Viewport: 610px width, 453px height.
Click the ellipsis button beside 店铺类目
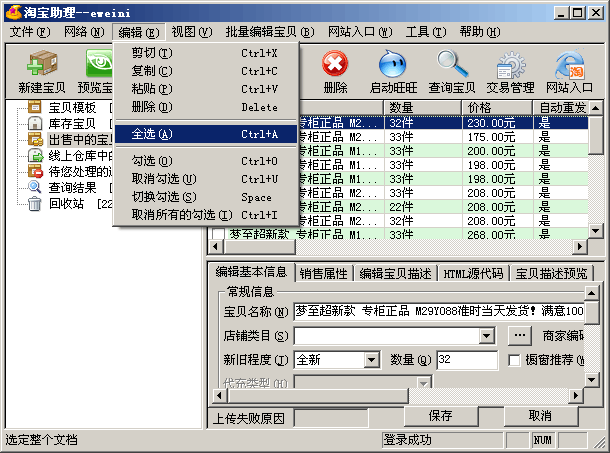(520, 335)
